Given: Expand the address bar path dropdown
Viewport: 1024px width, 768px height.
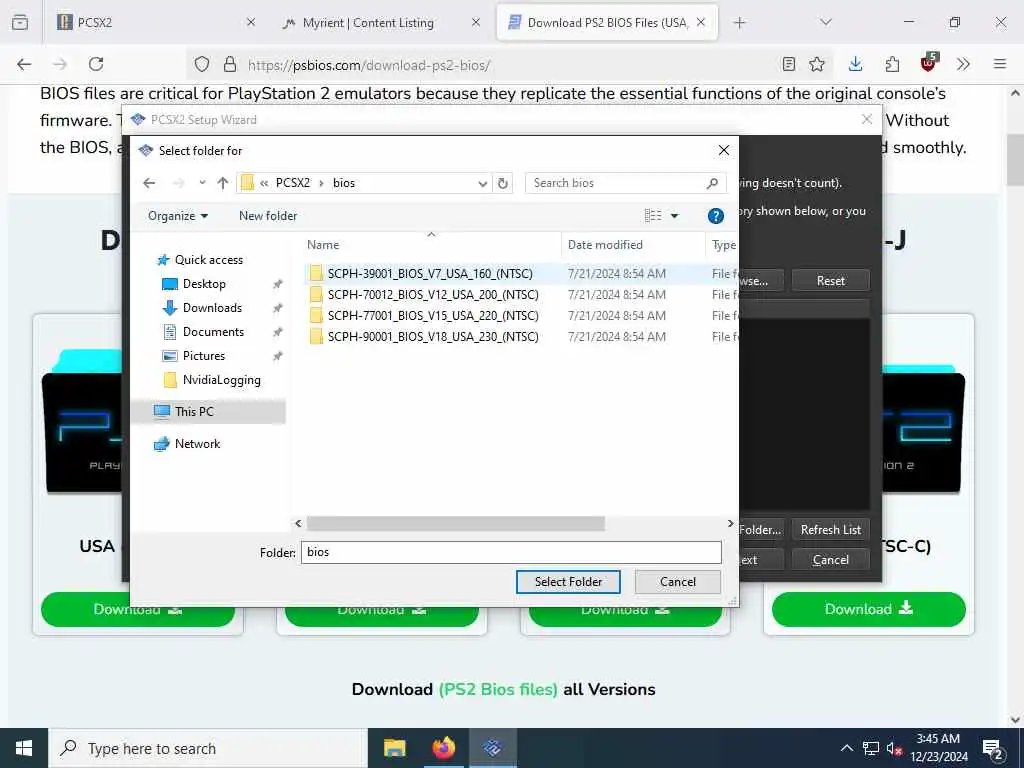Looking at the screenshot, I should pyautogui.click(x=483, y=184).
